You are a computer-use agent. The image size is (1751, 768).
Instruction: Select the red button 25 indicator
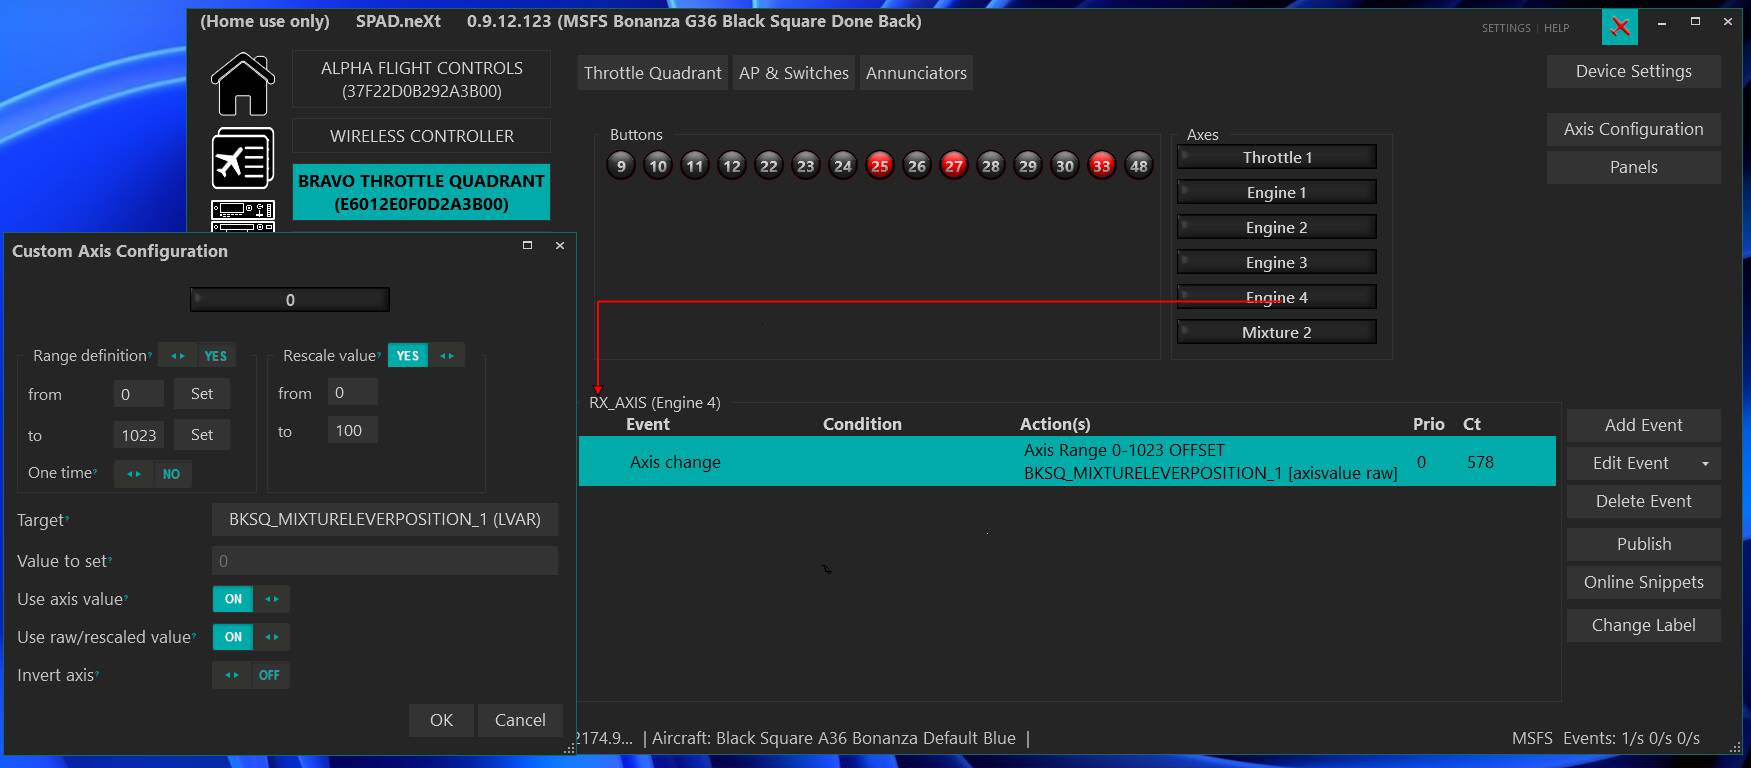[x=880, y=166]
